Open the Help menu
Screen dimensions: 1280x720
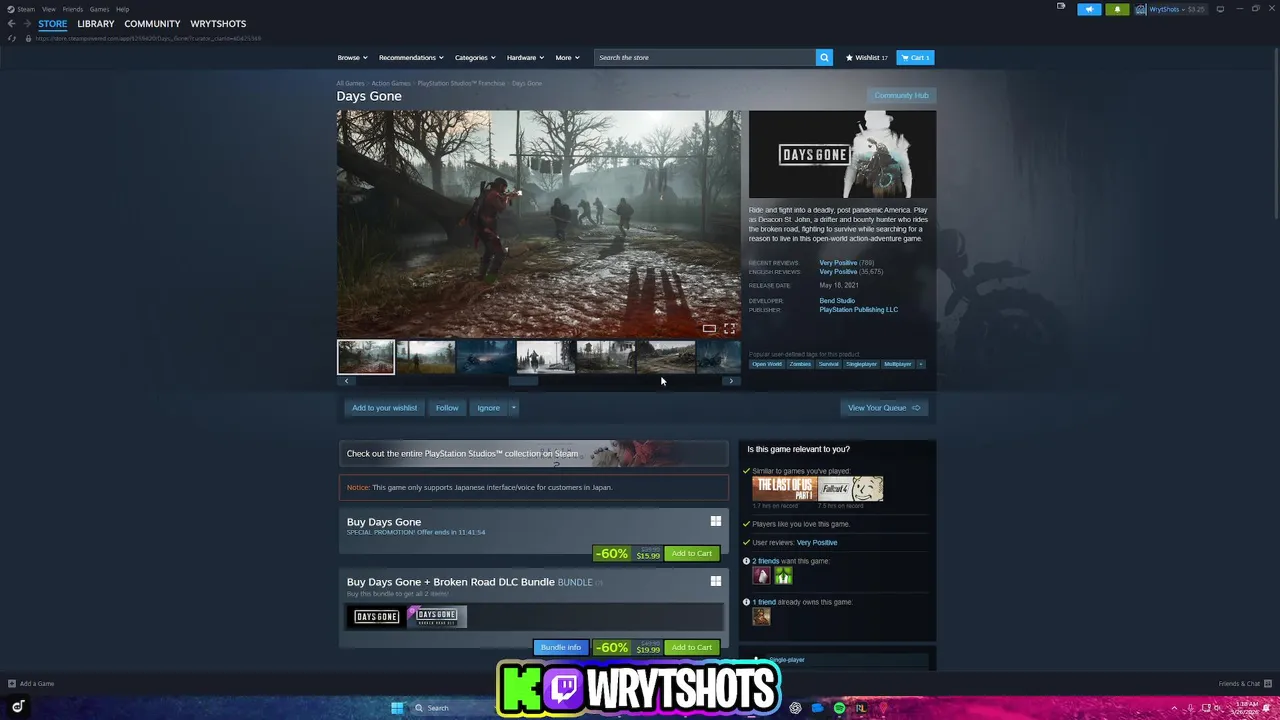coord(122,9)
